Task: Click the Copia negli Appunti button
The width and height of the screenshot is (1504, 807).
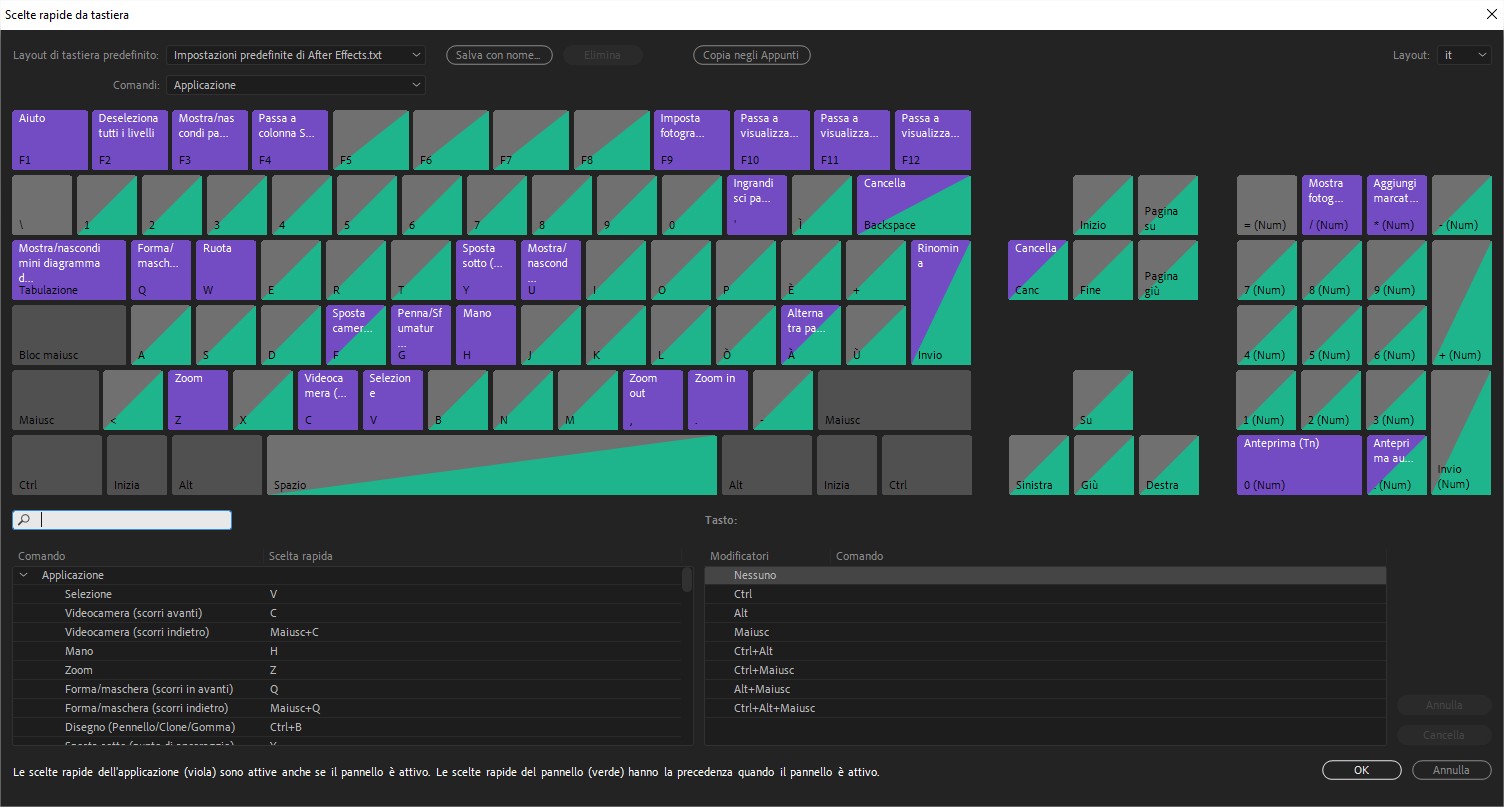Action: click(751, 55)
